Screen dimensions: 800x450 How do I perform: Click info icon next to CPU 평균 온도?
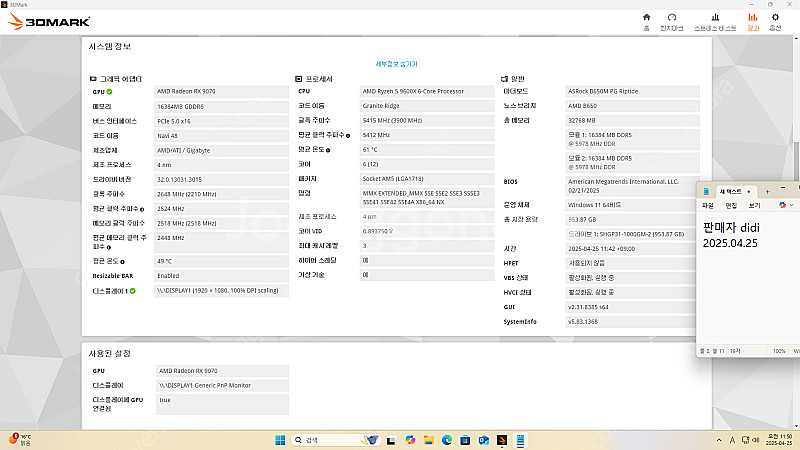pos(328,150)
